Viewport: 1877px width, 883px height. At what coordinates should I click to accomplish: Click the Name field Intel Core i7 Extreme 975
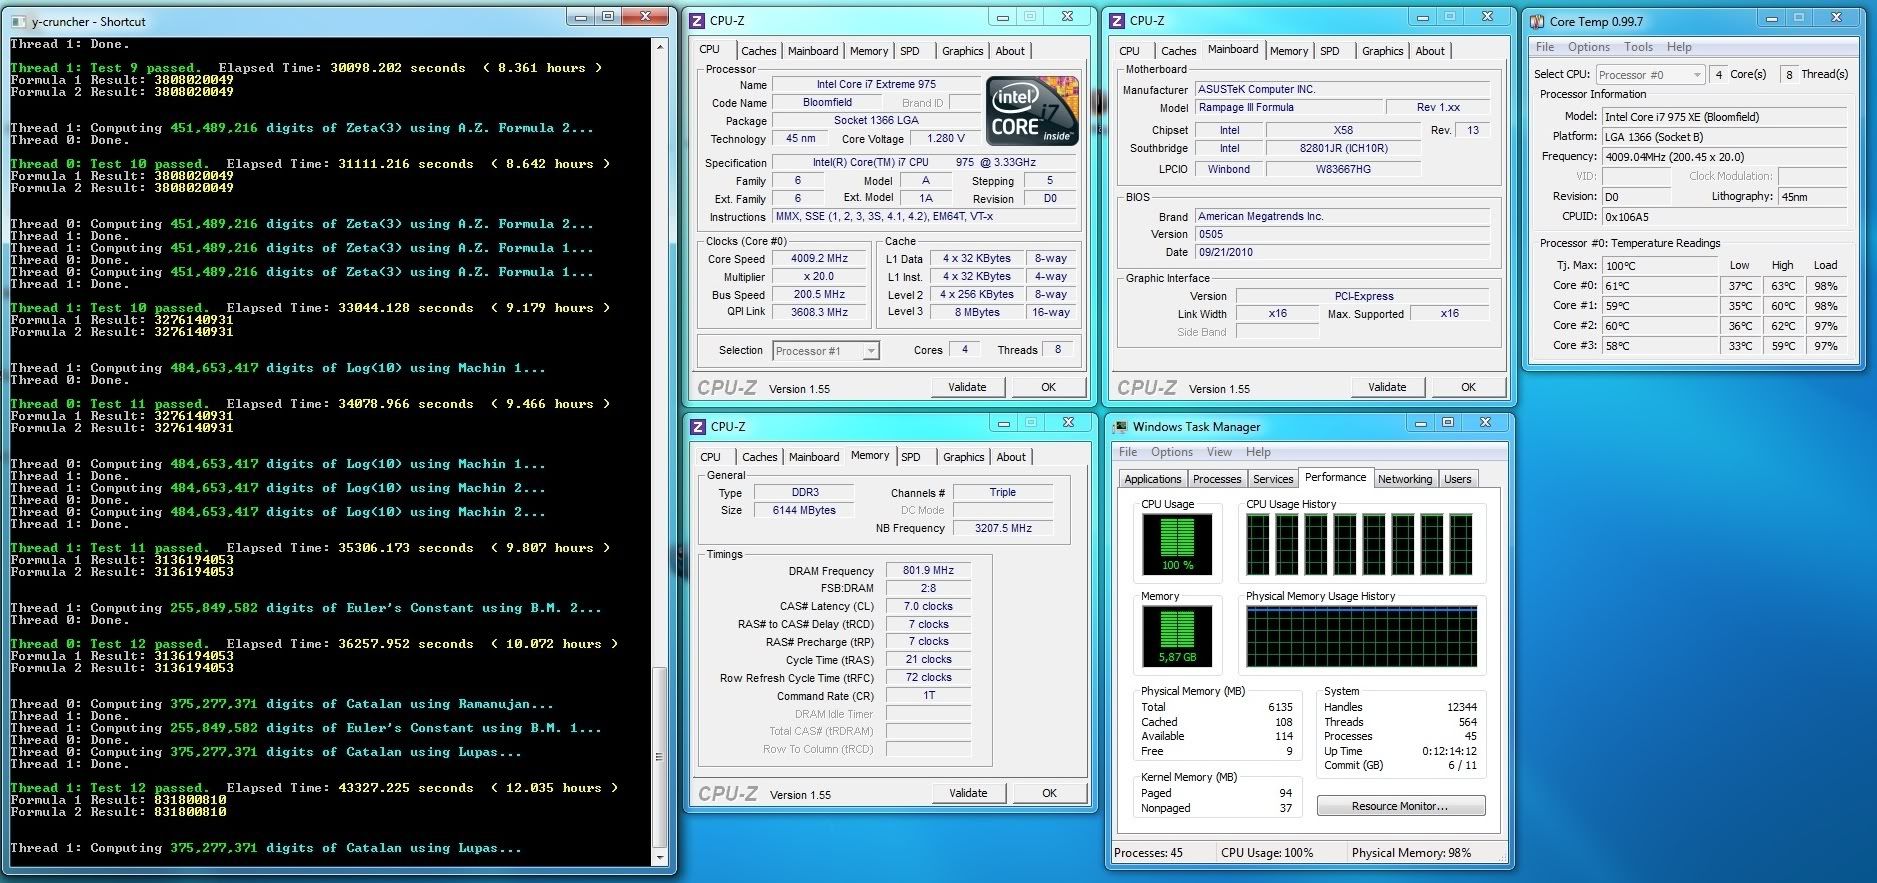pos(876,85)
